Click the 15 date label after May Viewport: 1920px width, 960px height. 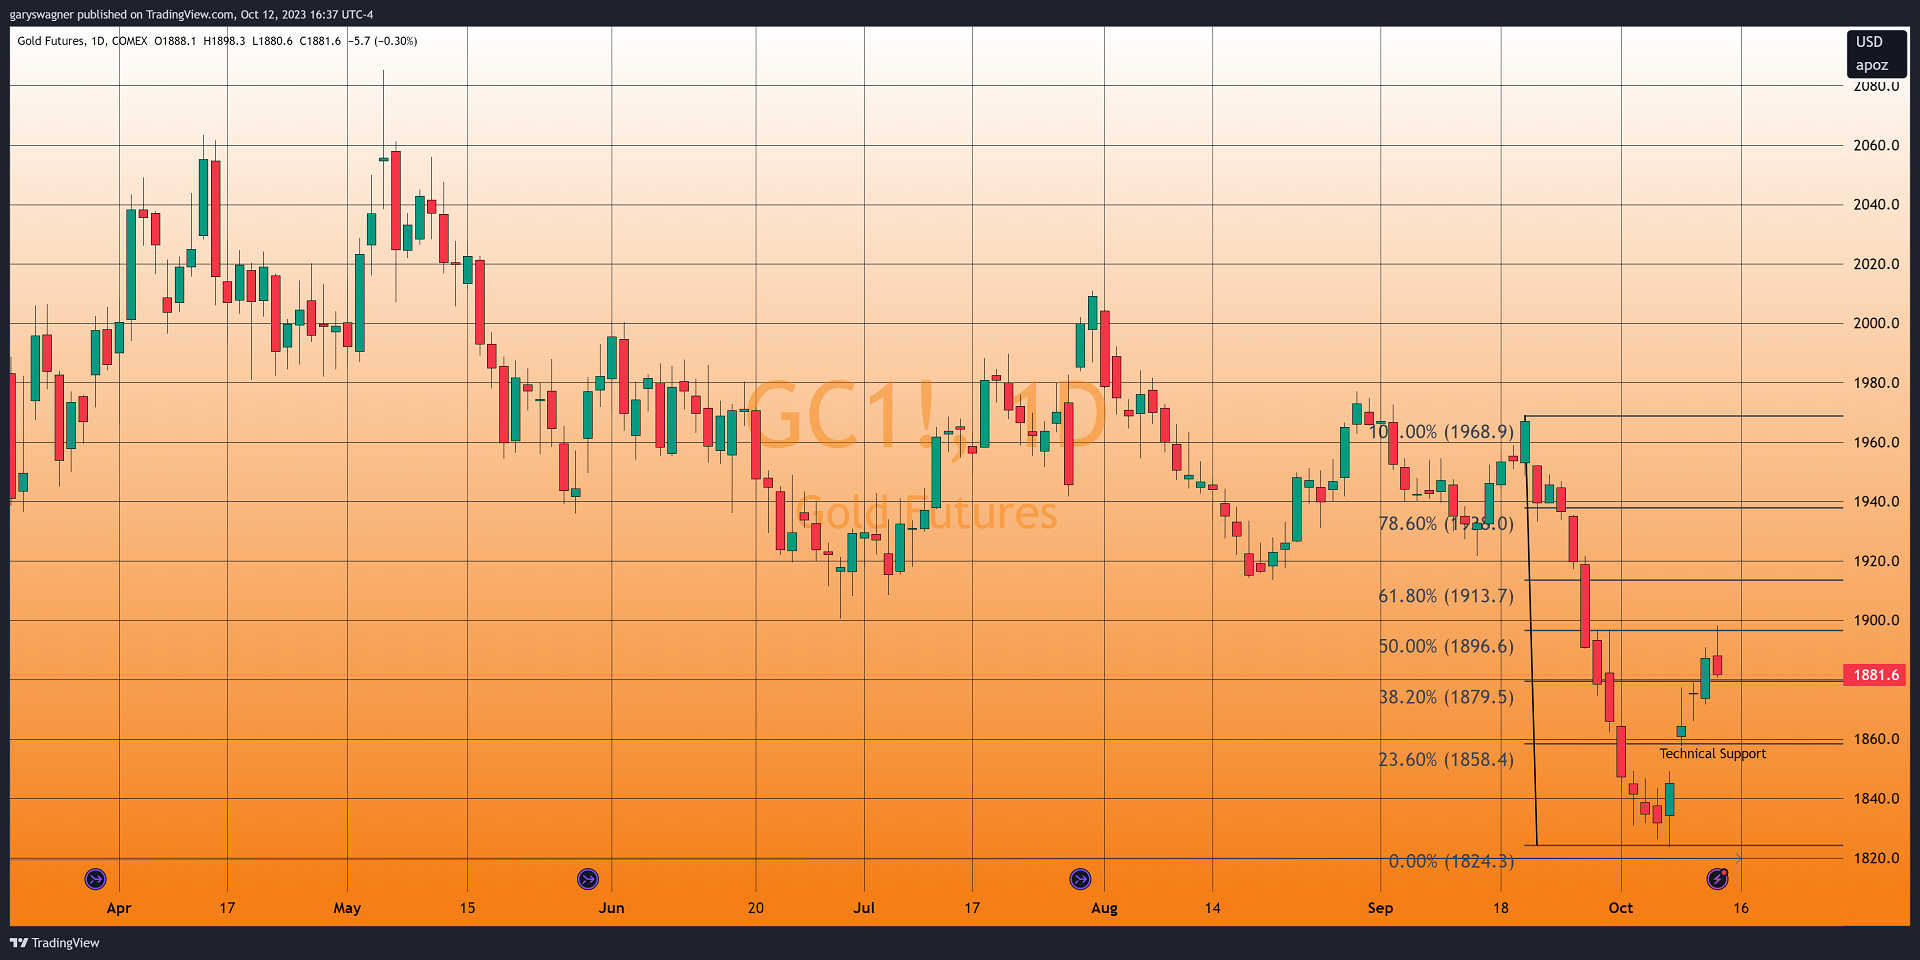click(x=467, y=908)
